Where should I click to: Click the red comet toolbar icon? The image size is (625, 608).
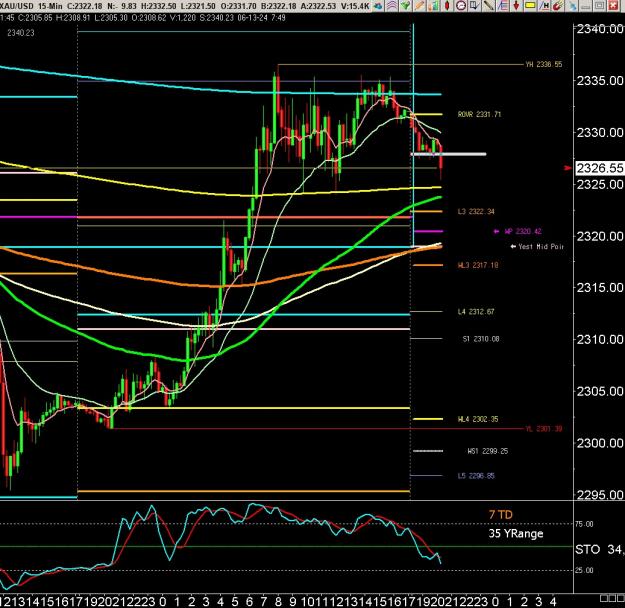558,6
